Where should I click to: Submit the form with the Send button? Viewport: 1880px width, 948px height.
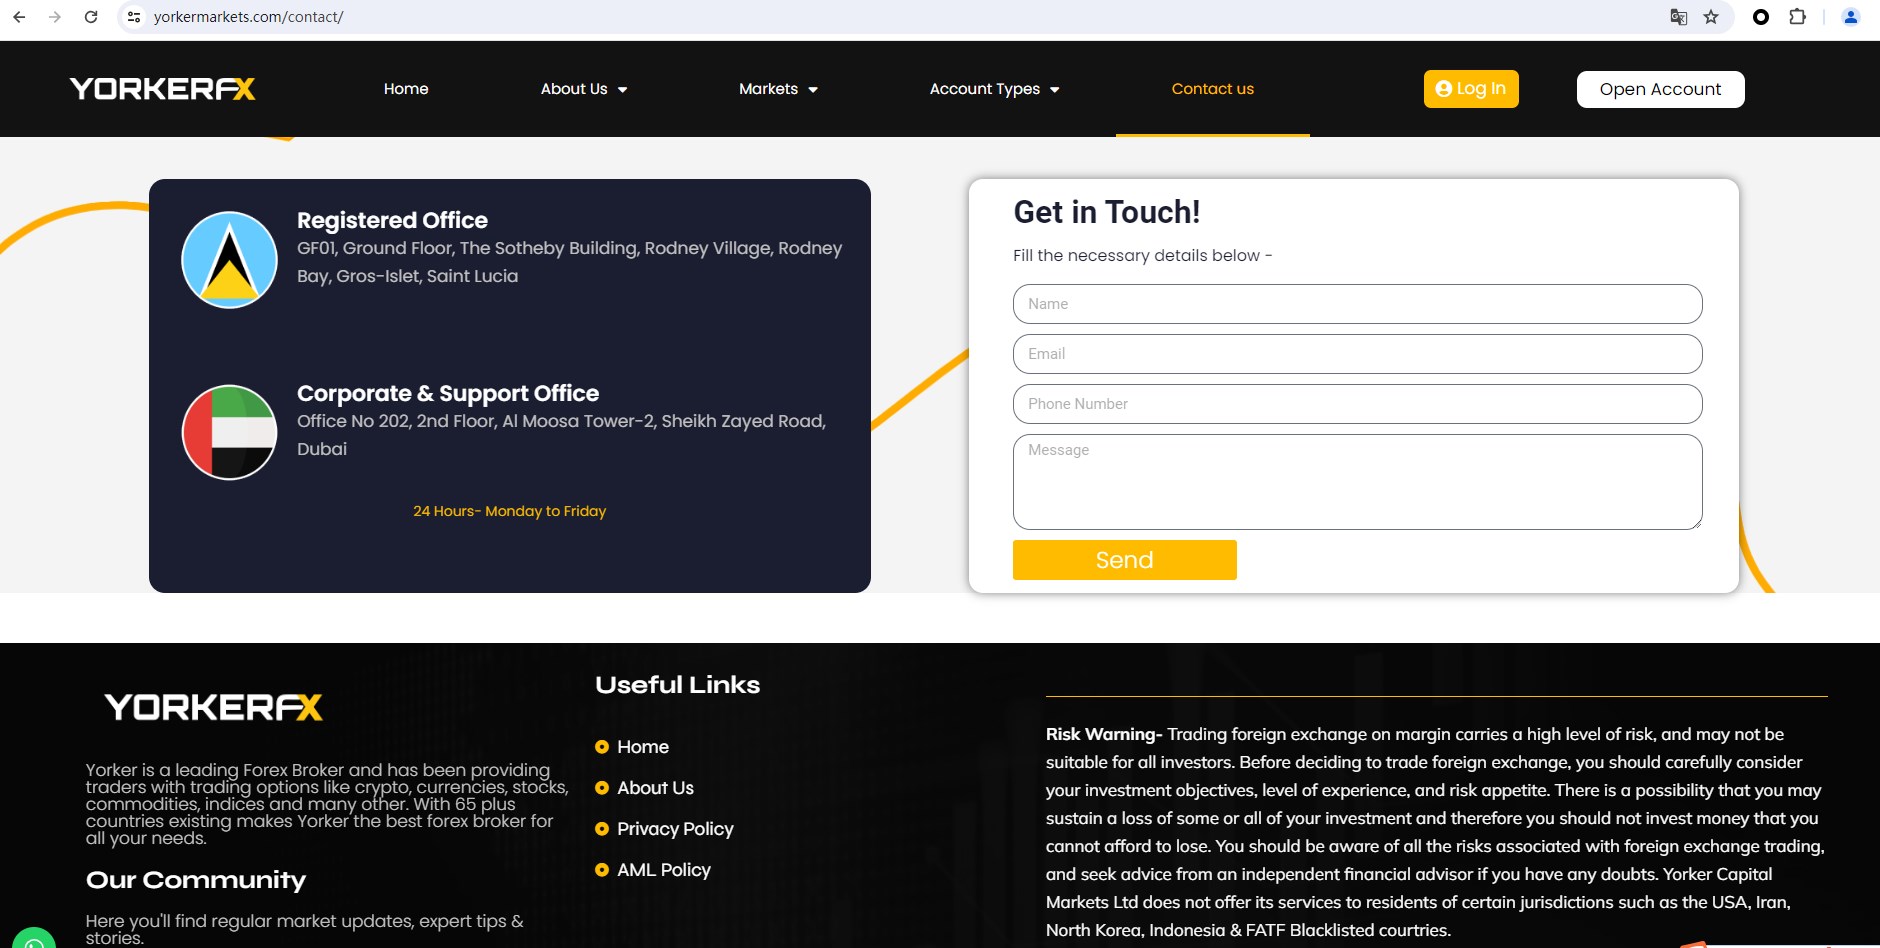pos(1125,560)
